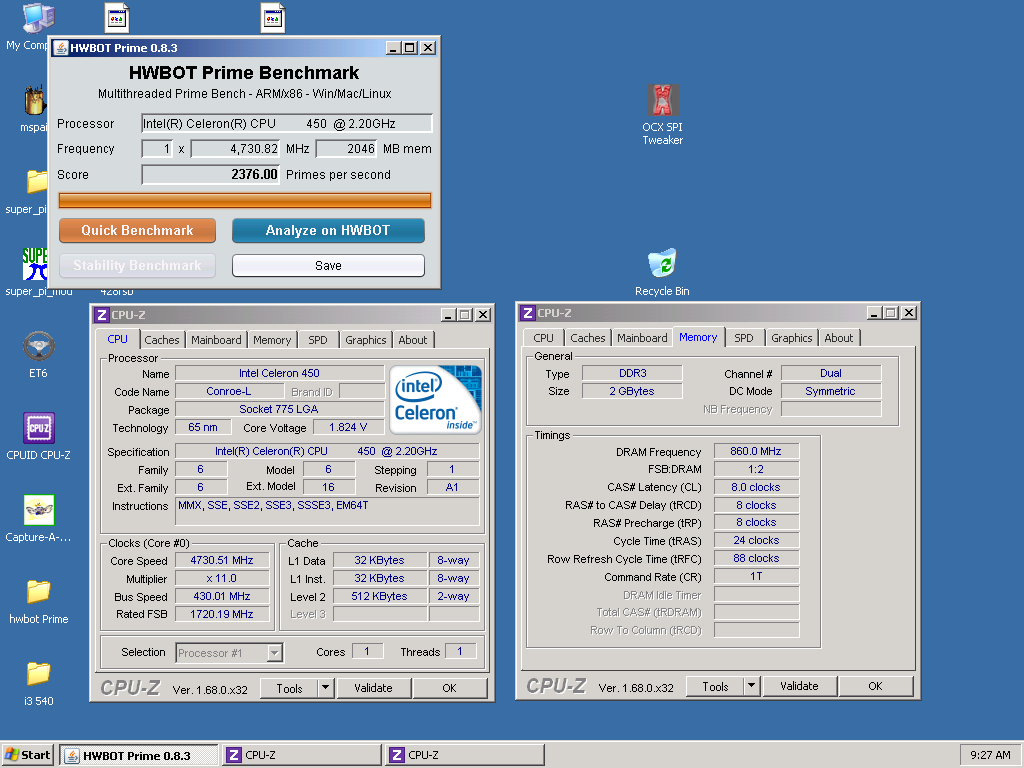1024x768 pixels.
Task: Click the Windows Start button
Action: (27, 755)
